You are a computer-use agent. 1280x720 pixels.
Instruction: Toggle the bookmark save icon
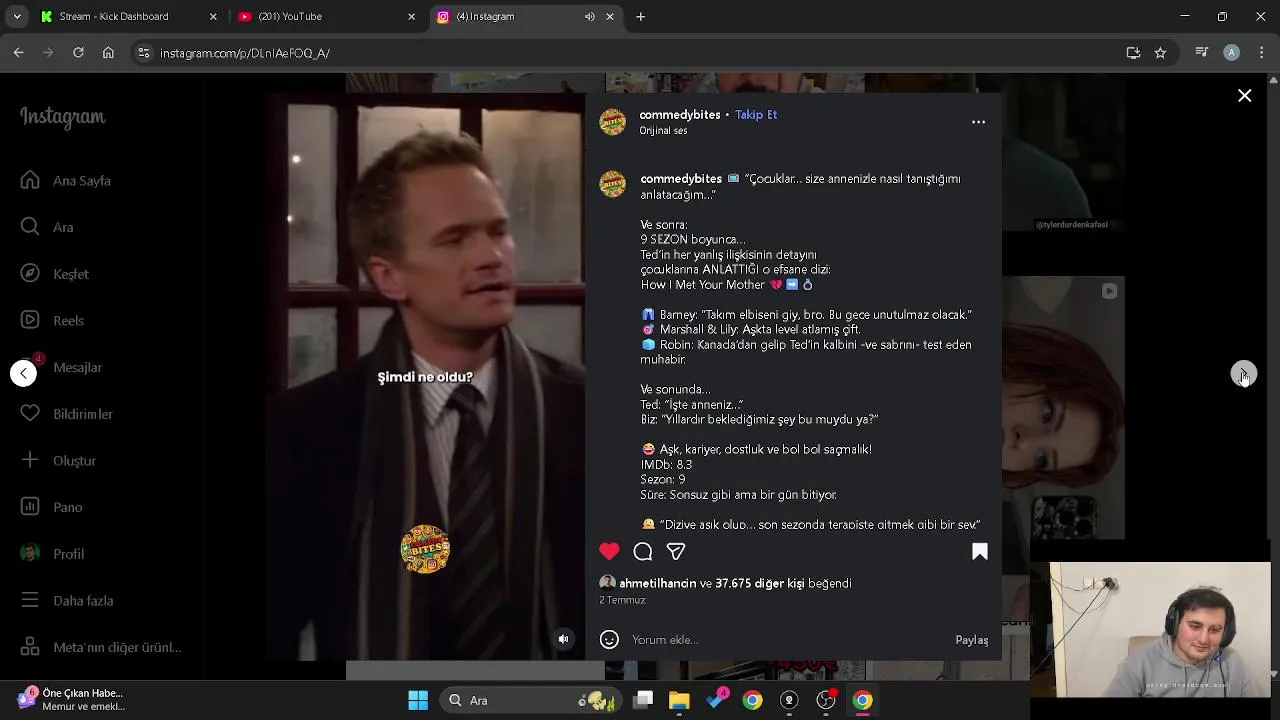980,551
